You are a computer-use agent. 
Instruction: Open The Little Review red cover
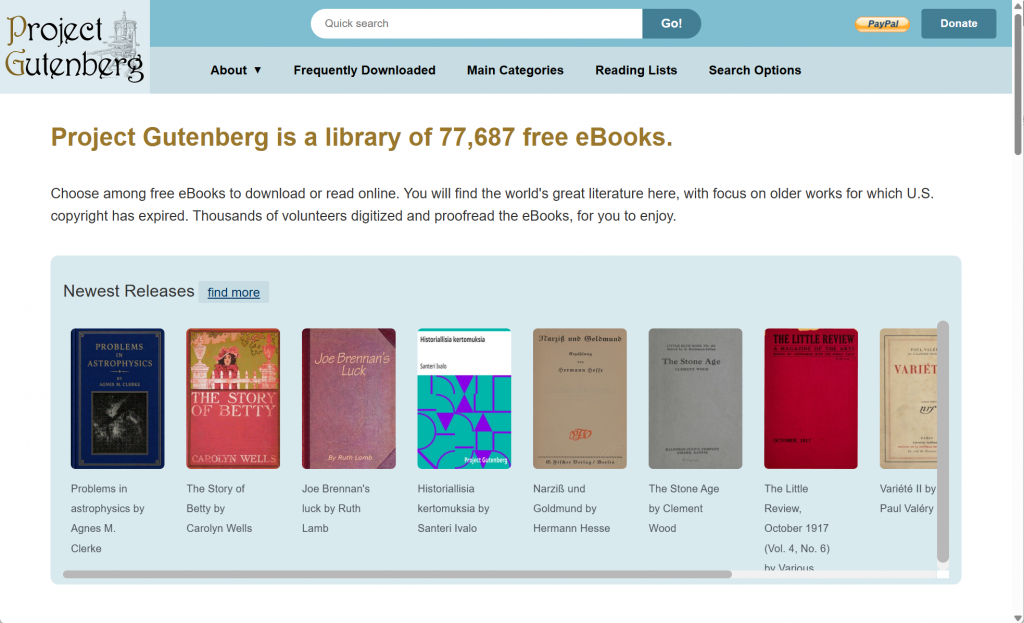click(x=811, y=398)
